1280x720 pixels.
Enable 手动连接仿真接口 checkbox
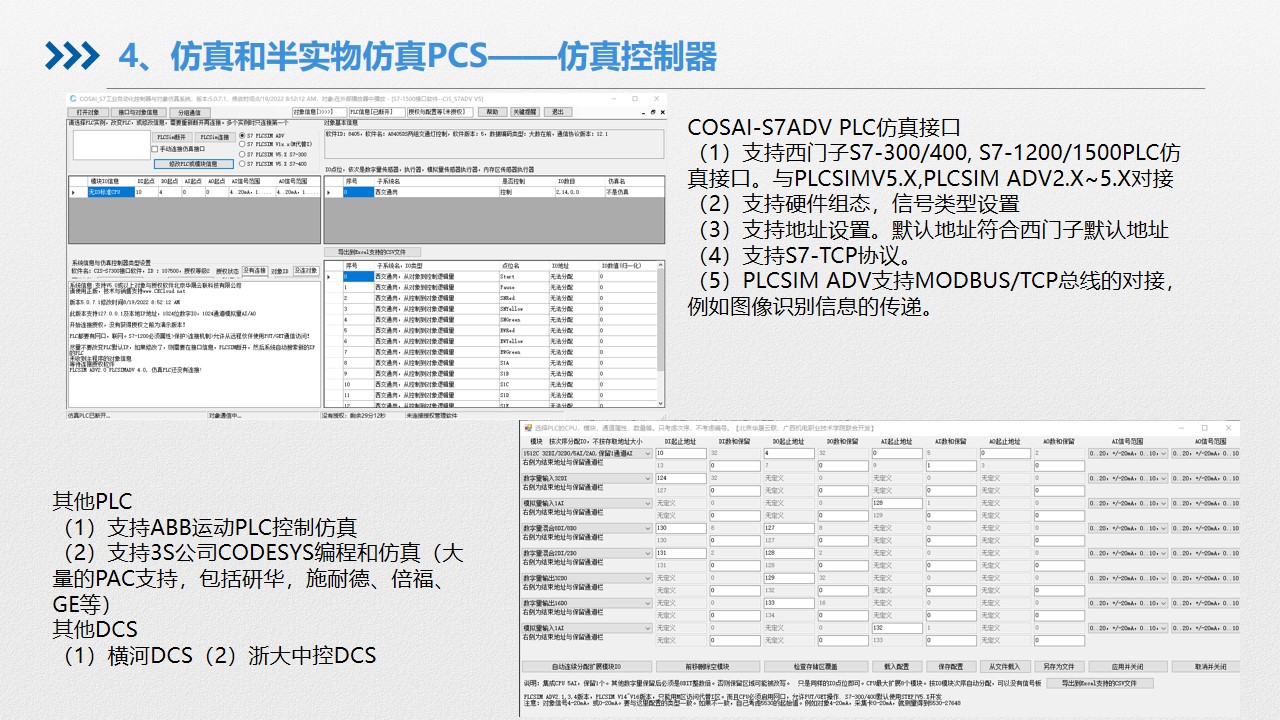154,149
